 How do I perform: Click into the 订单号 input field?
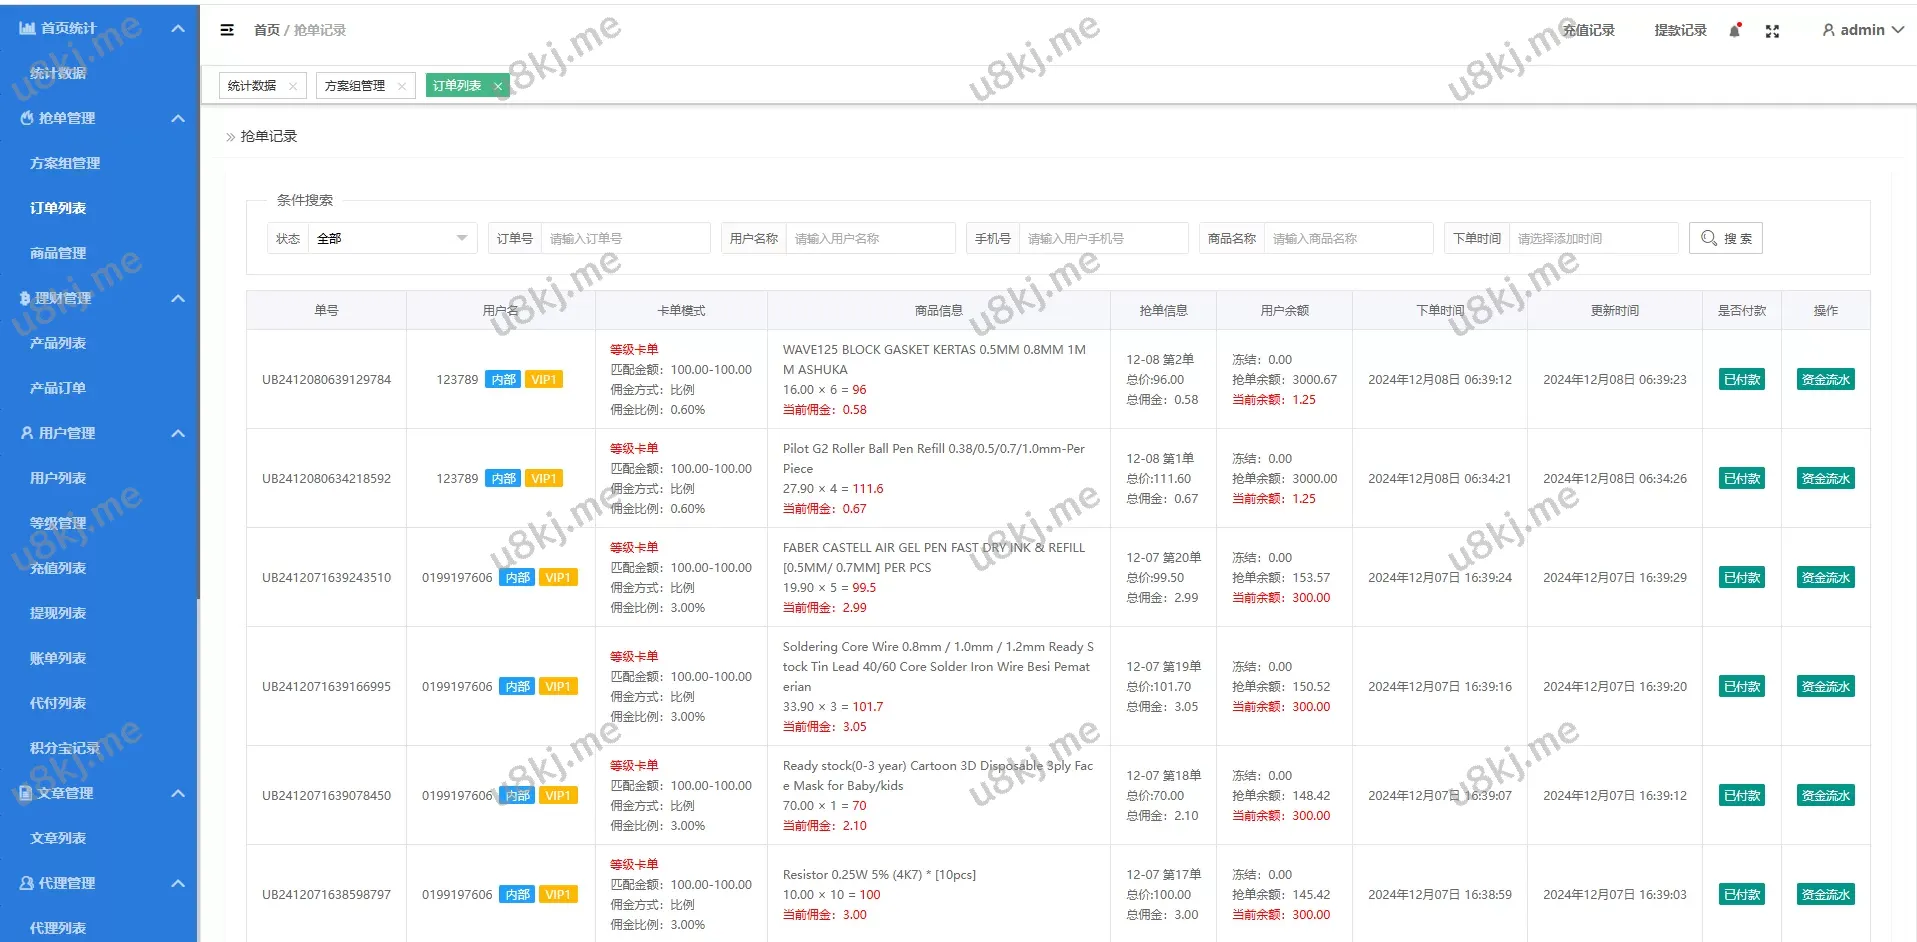tap(624, 238)
